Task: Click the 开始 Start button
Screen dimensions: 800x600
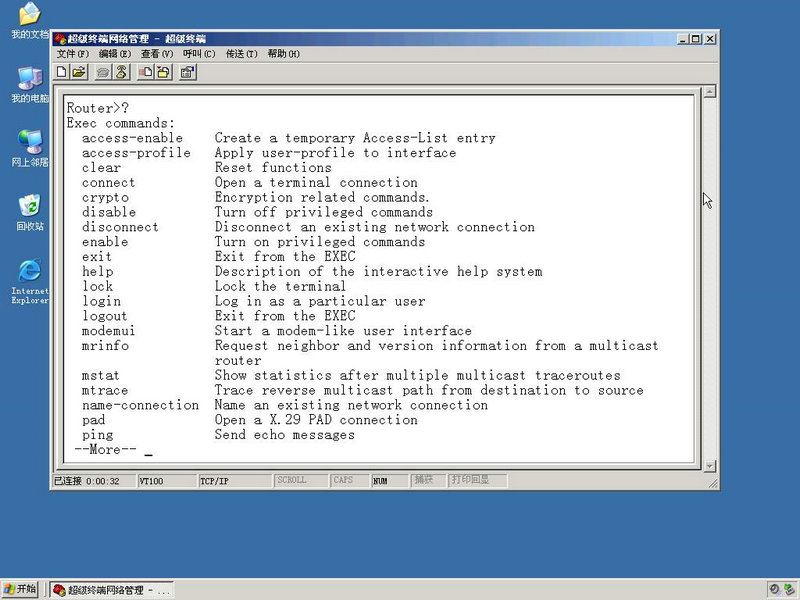Action: 20,589
